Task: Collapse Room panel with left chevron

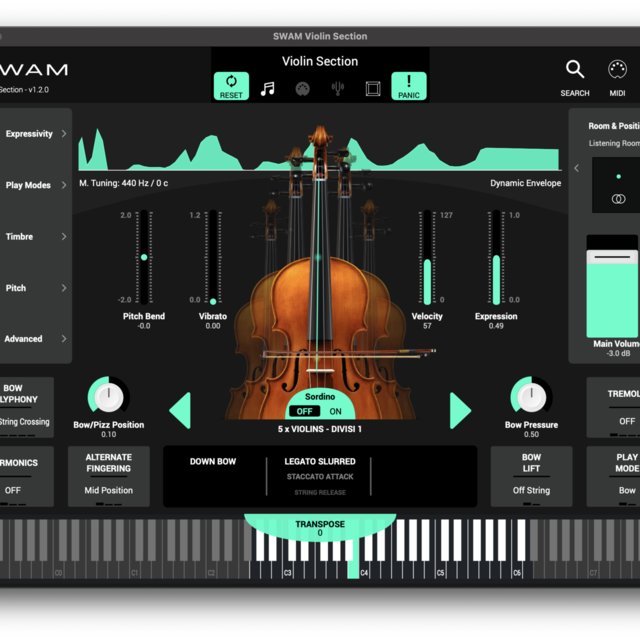Action: (576, 168)
